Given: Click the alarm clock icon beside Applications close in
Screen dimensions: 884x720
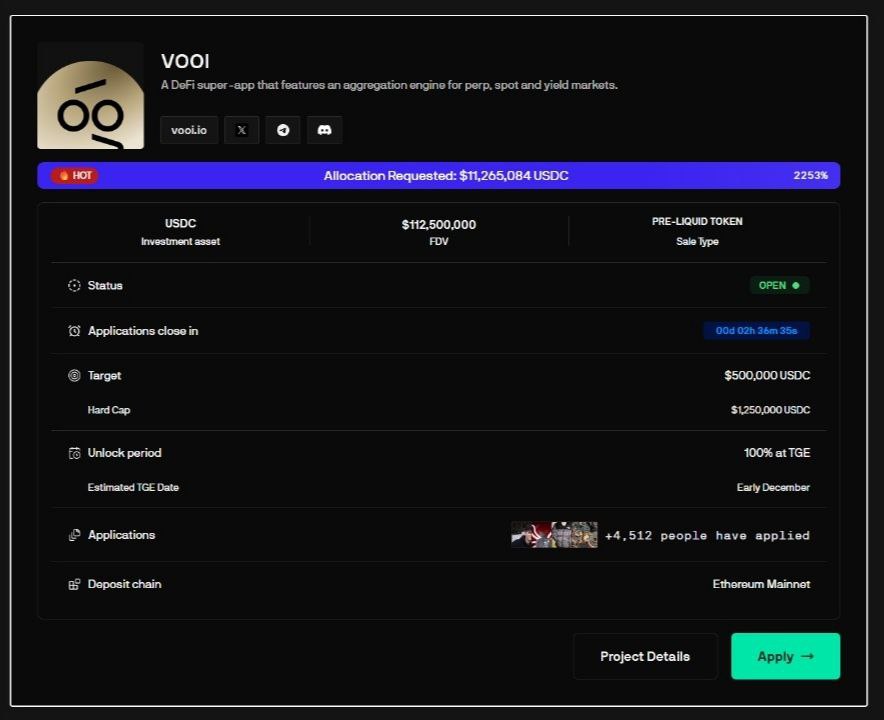Looking at the screenshot, I should pos(74,331).
